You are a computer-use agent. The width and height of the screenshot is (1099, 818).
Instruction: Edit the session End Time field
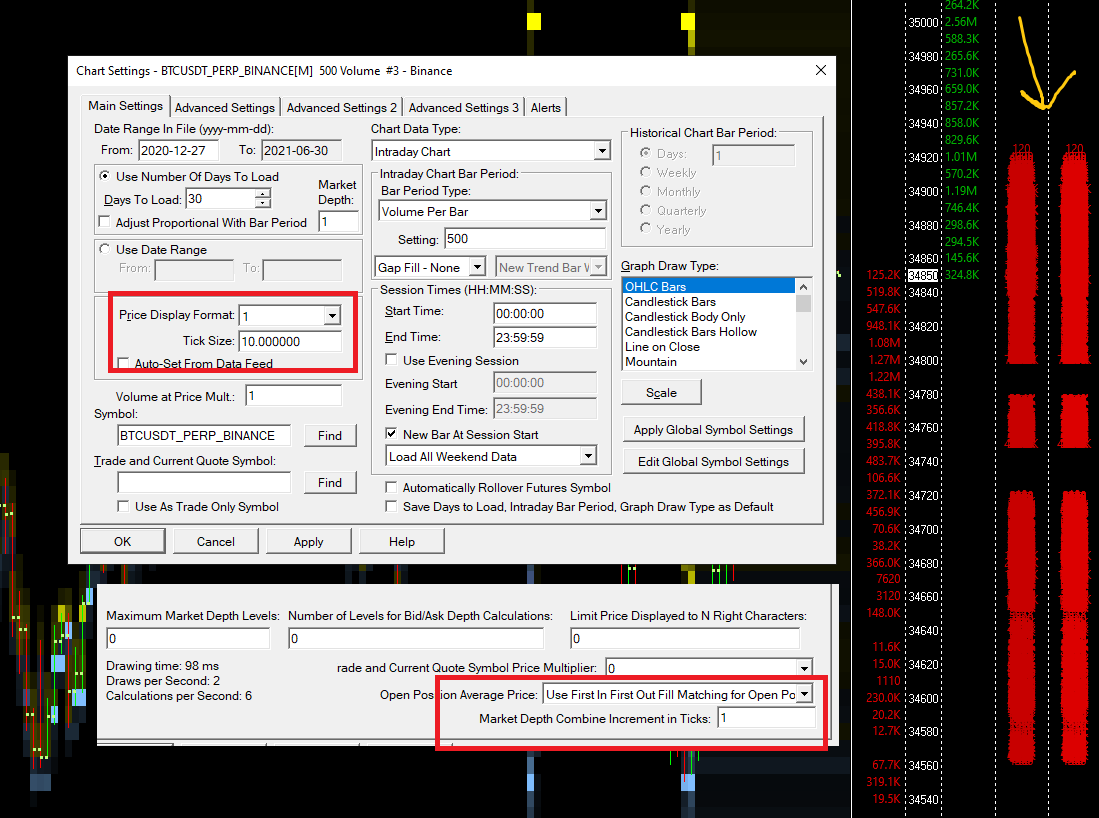tap(545, 337)
